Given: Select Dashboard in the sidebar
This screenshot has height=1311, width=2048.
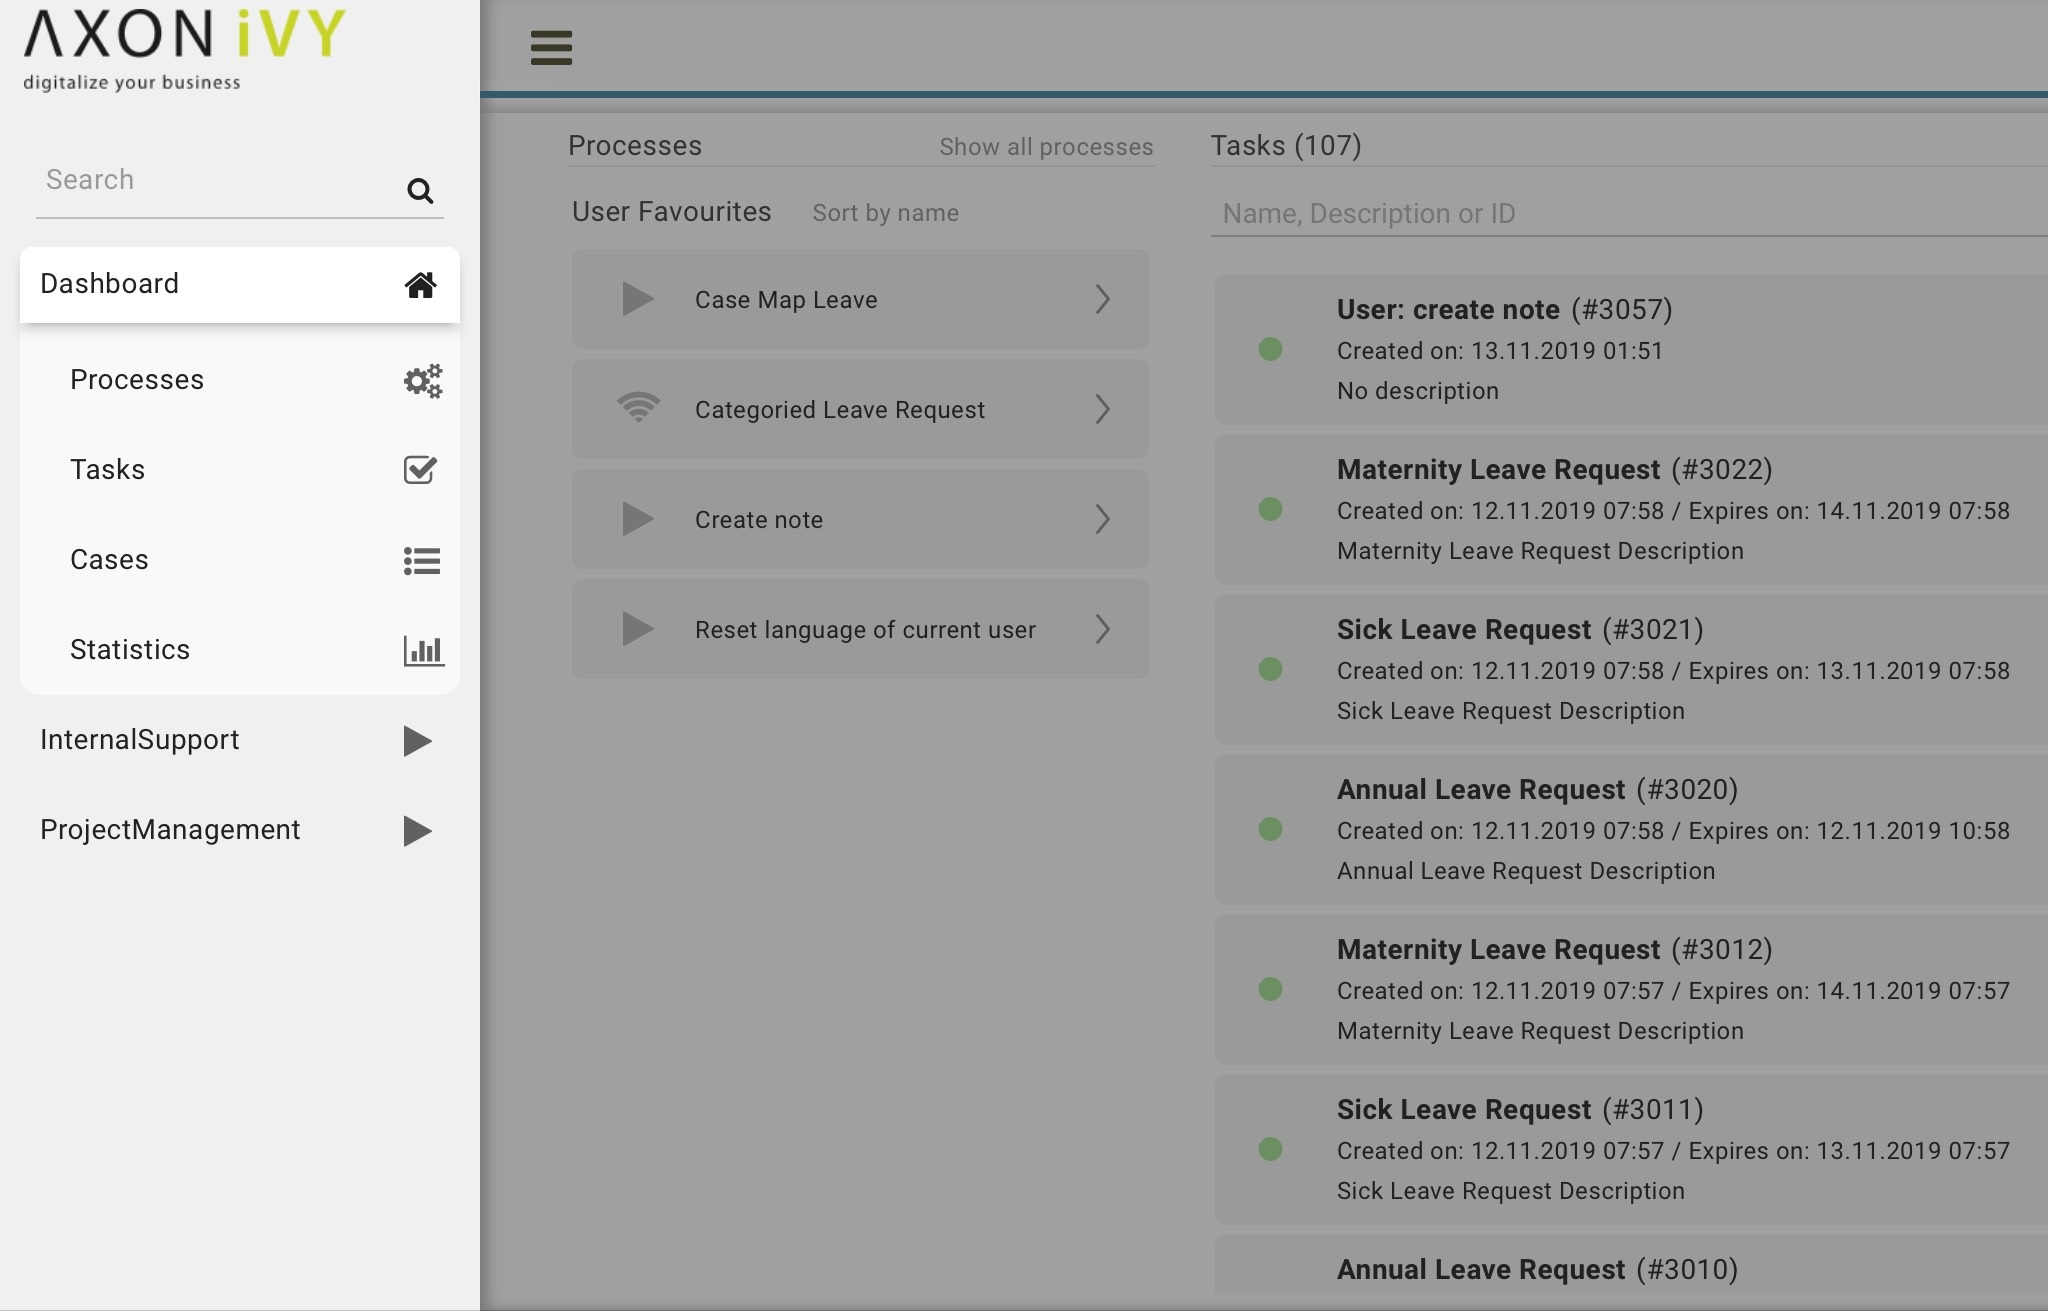Looking at the screenshot, I should coord(240,285).
